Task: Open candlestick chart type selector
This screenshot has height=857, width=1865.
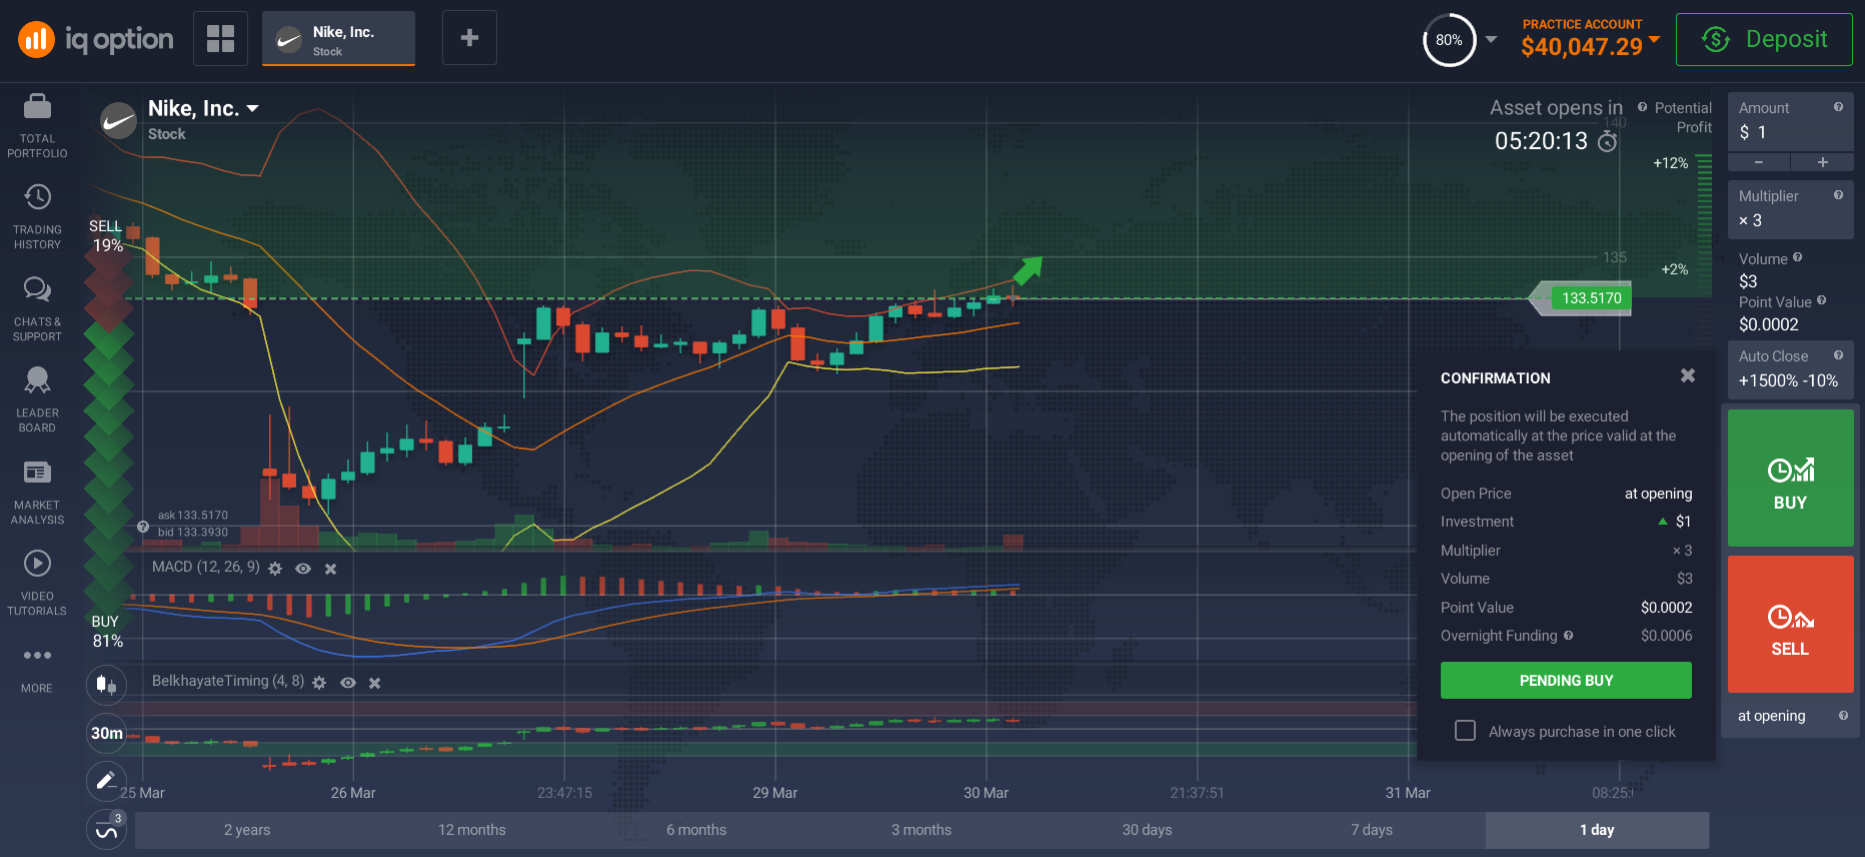Action: pyautogui.click(x=106, y=685)
